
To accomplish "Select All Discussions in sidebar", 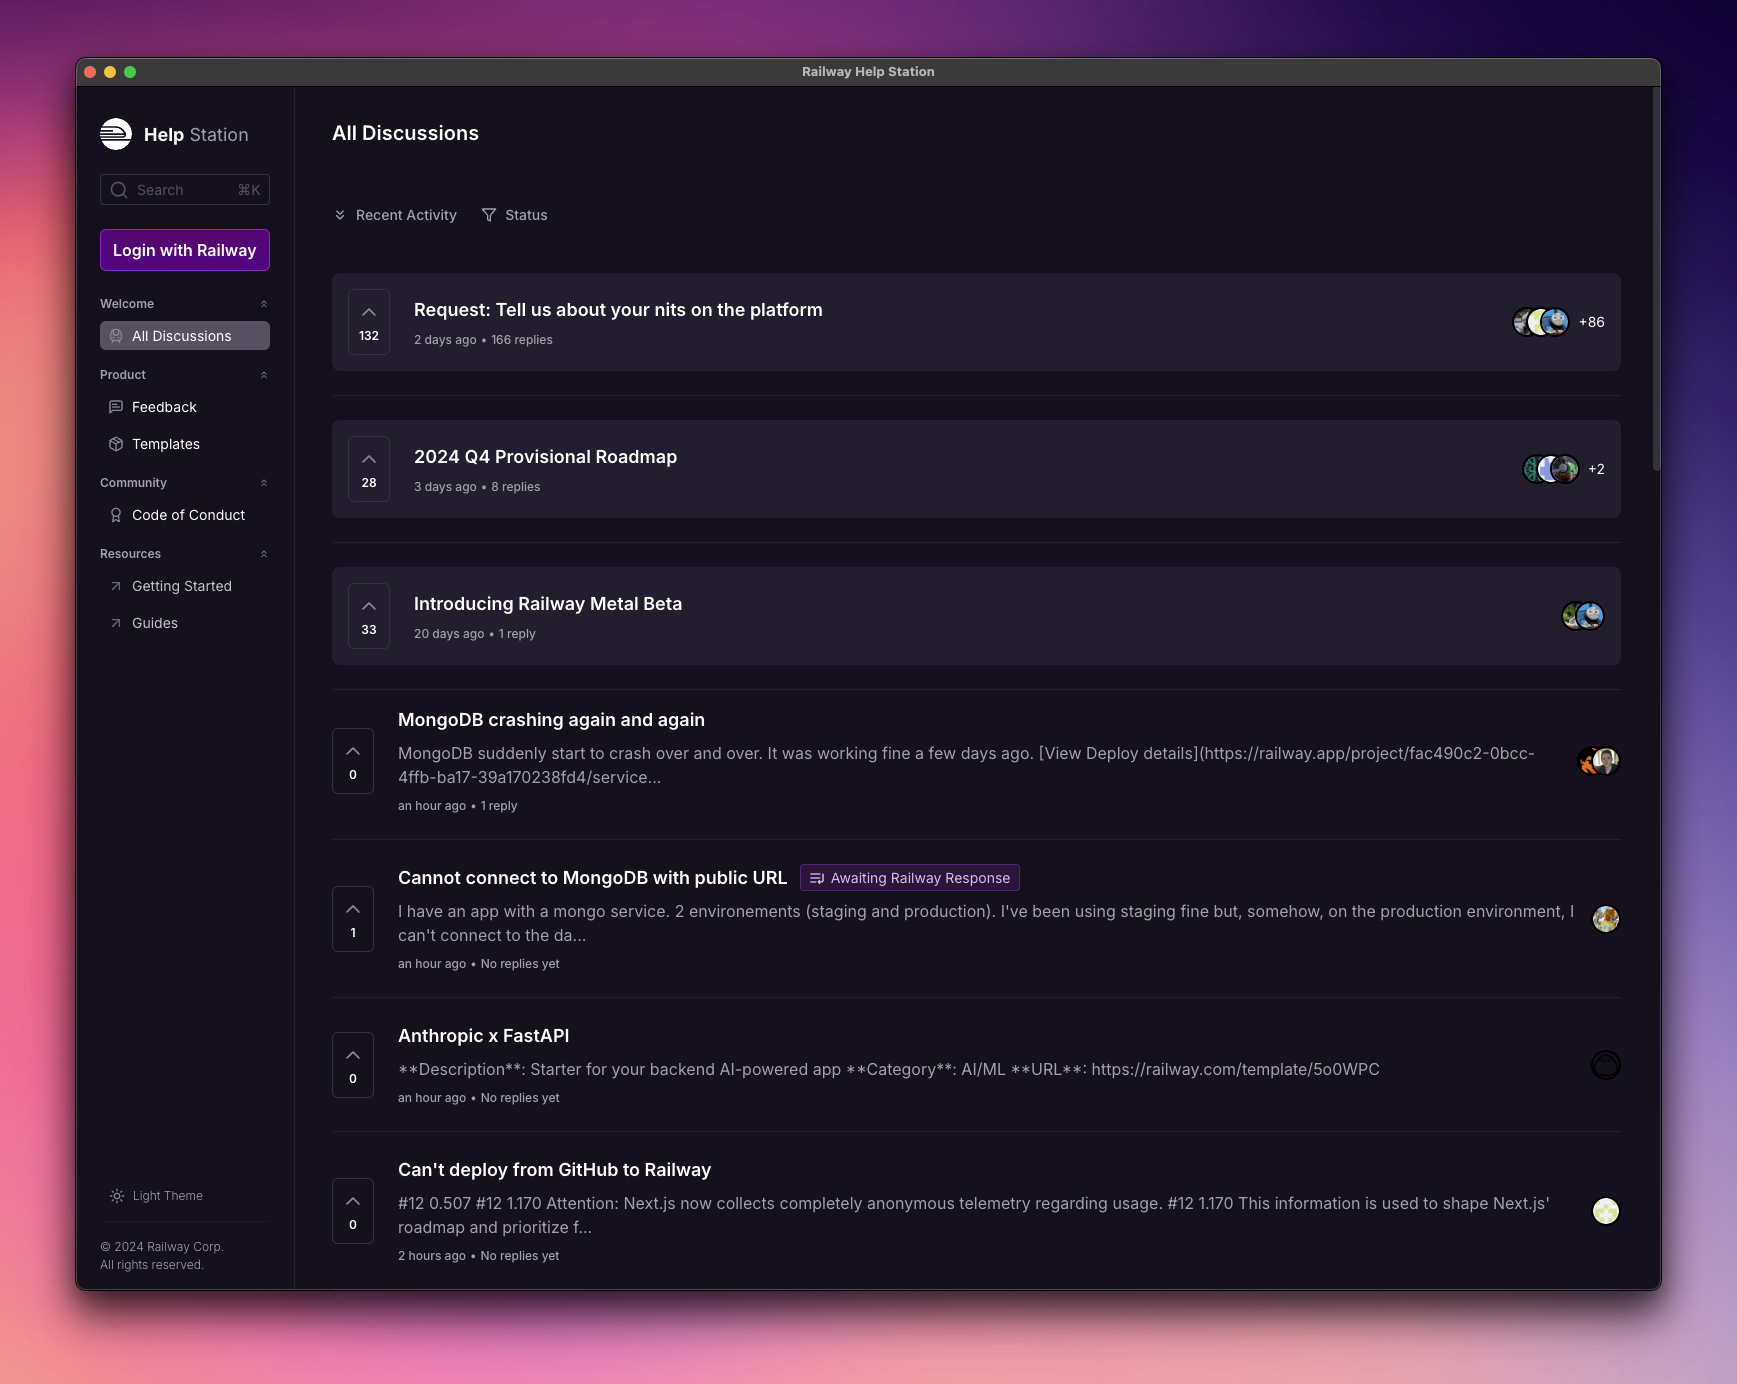I will click(x=185, y=336).
